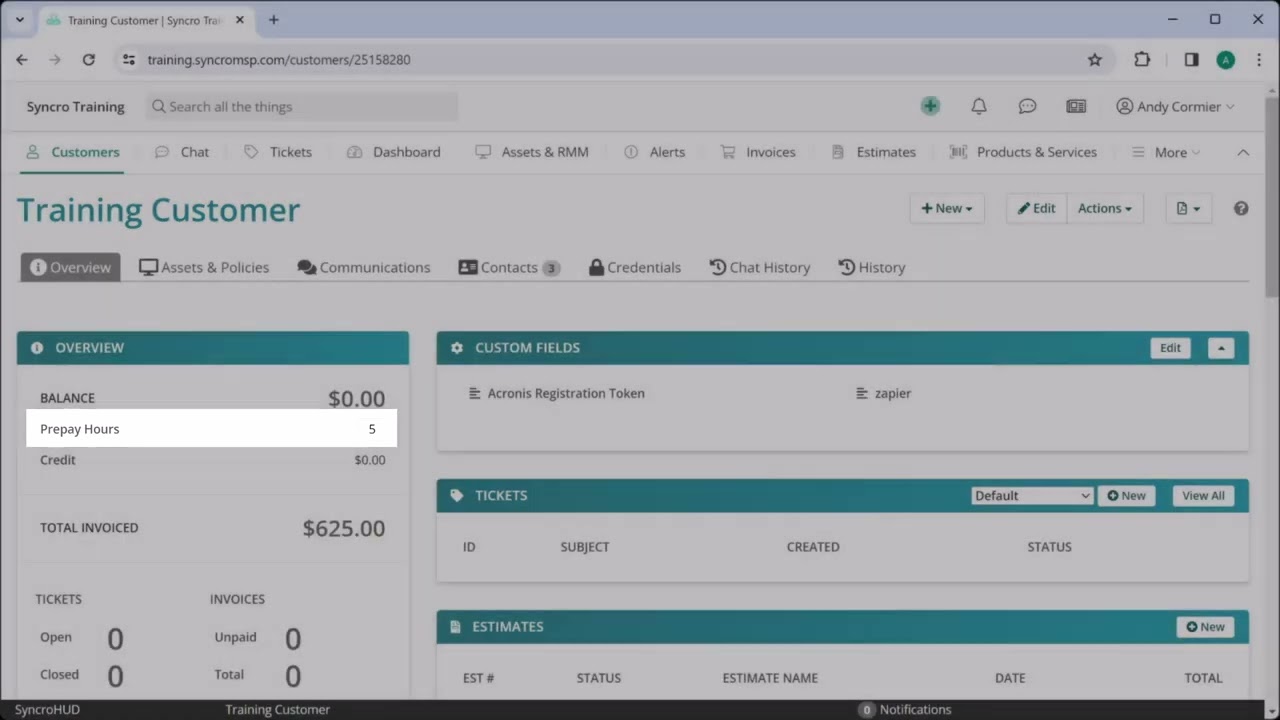1280x720 pixels.
Task: Open the New dropdown button
Action: point(947,208)
